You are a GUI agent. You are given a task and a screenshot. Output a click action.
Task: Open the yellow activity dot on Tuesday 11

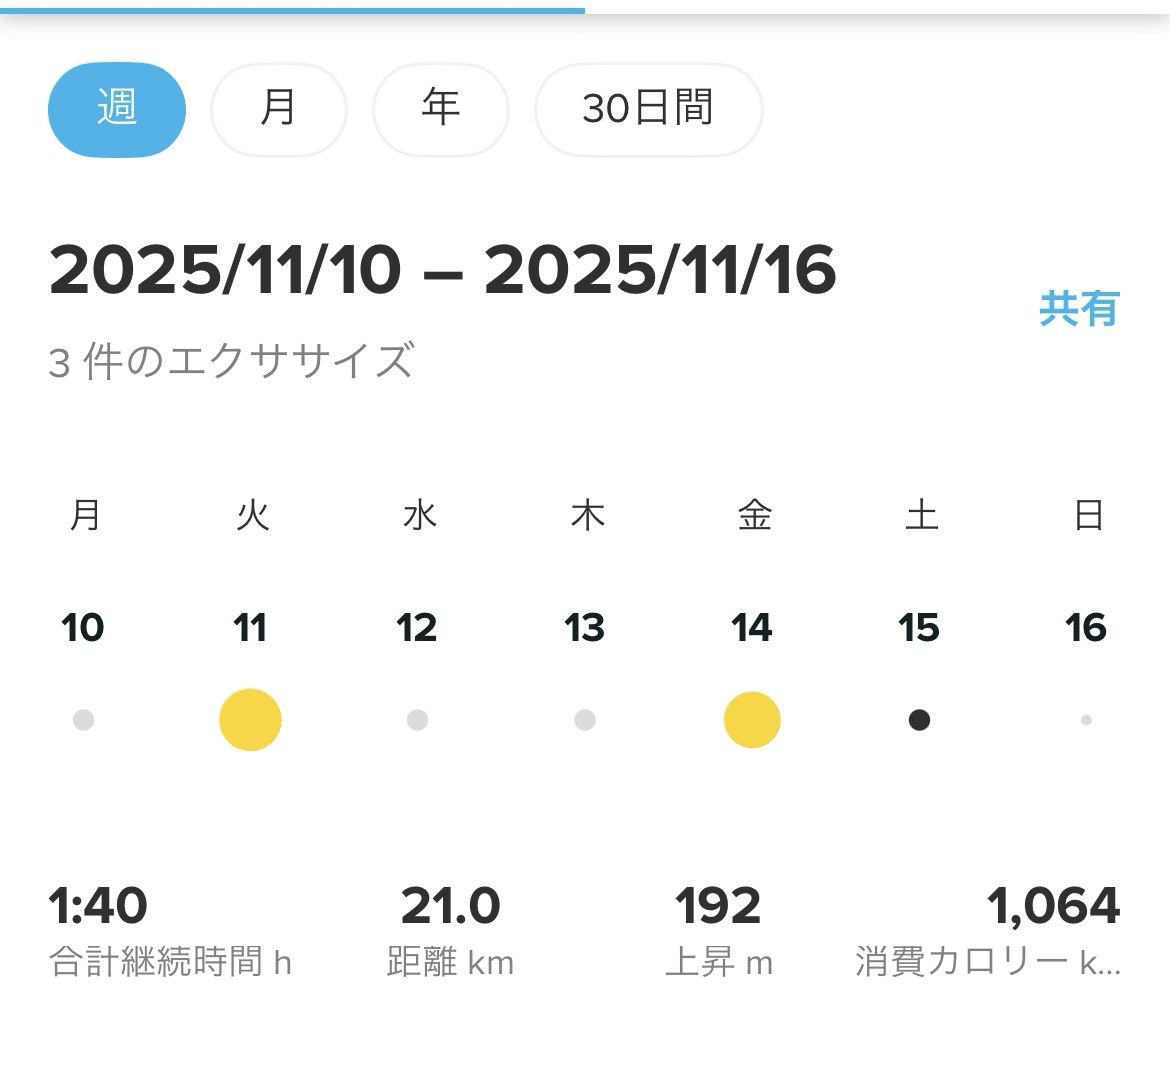pyautogui.click(x=250, y=720)
